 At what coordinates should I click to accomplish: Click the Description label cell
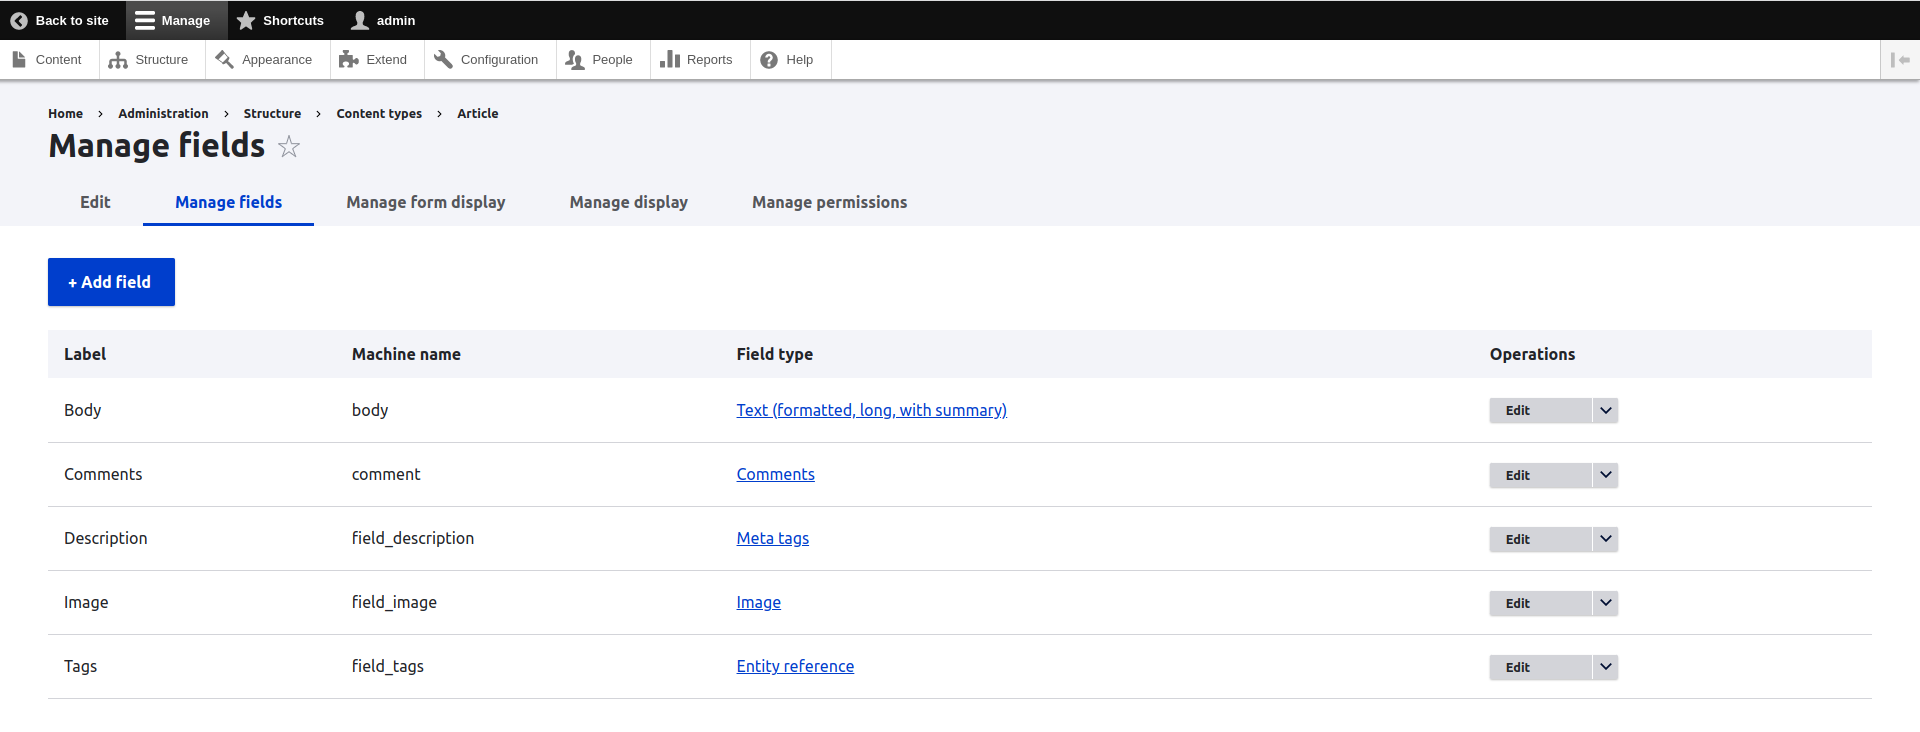coord(106,538)
